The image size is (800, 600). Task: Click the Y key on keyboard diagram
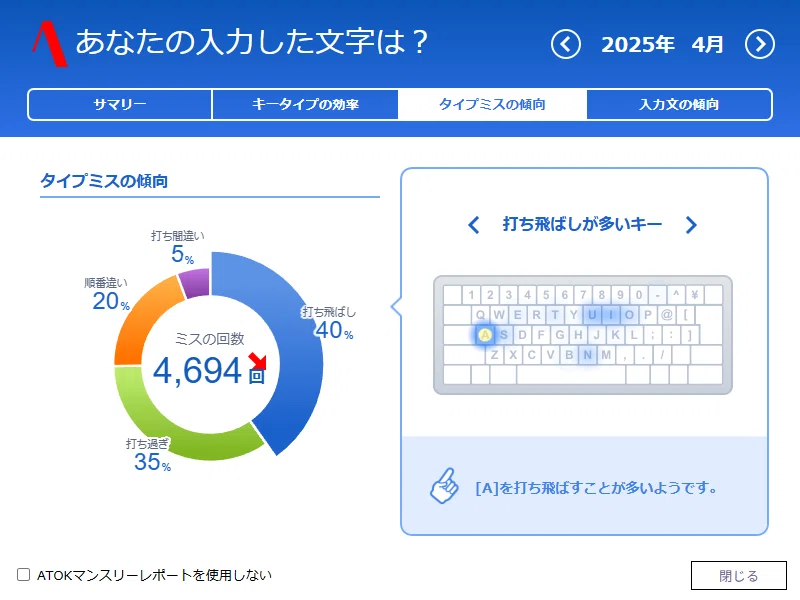tap(573, 315)
